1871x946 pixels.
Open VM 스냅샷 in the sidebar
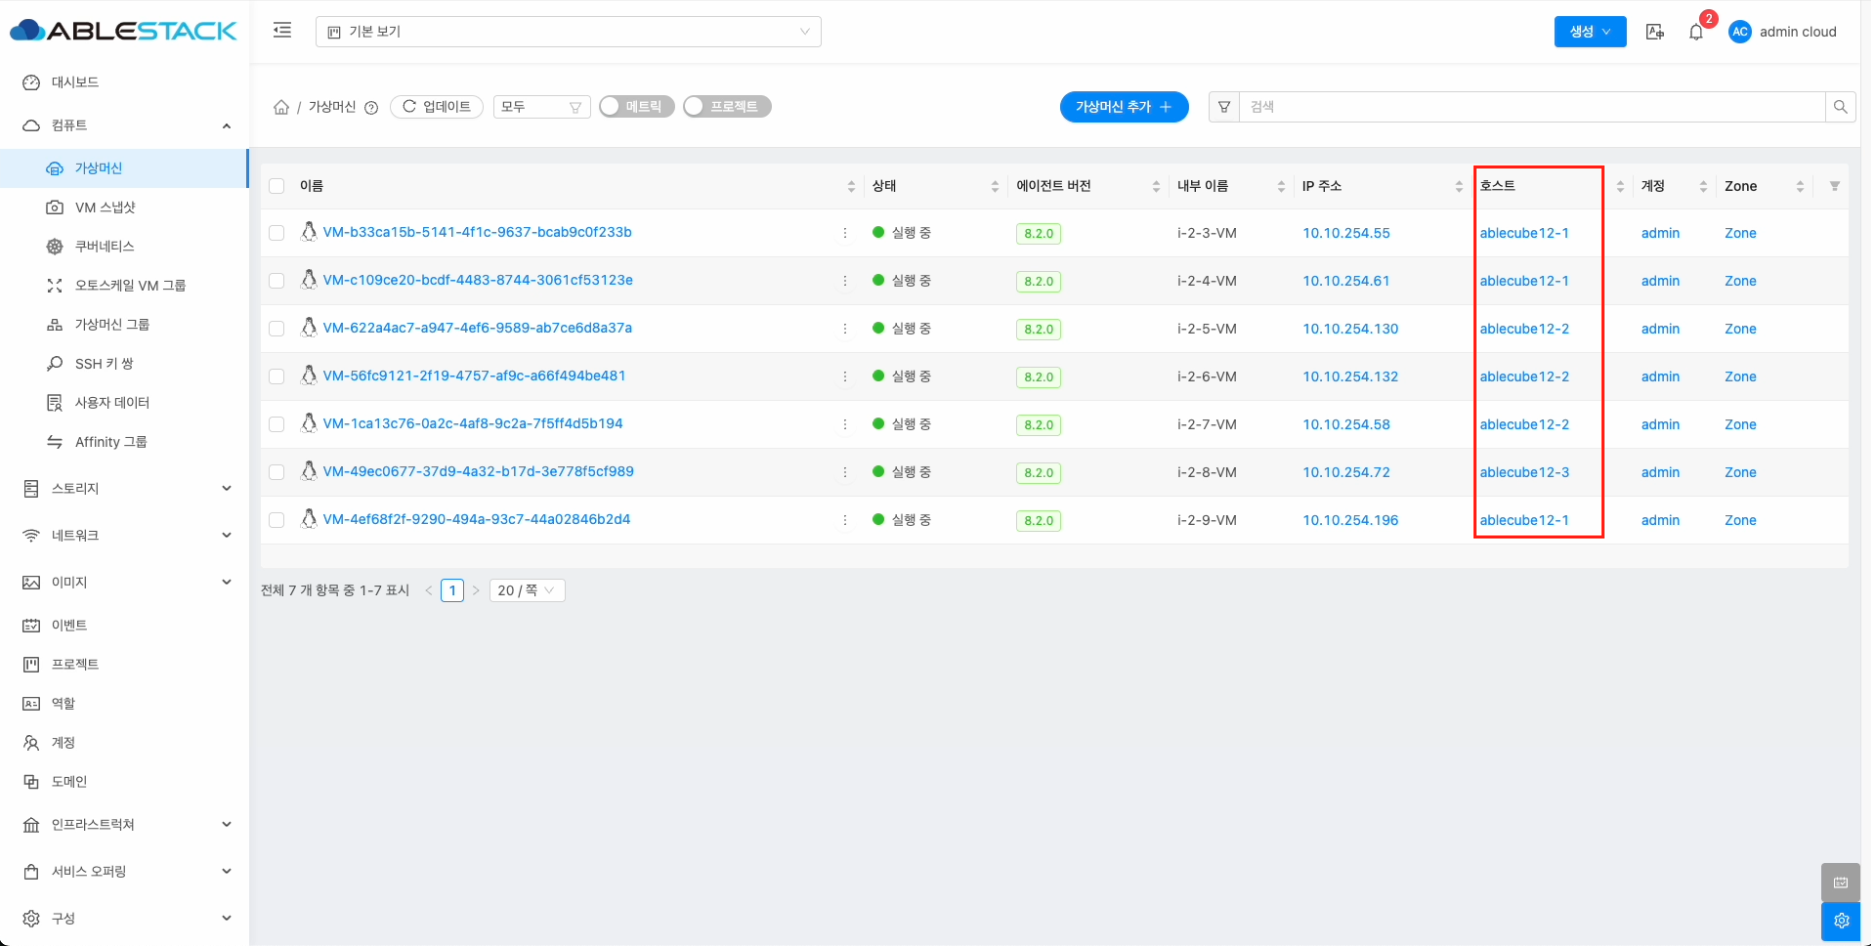coord(105,207)
